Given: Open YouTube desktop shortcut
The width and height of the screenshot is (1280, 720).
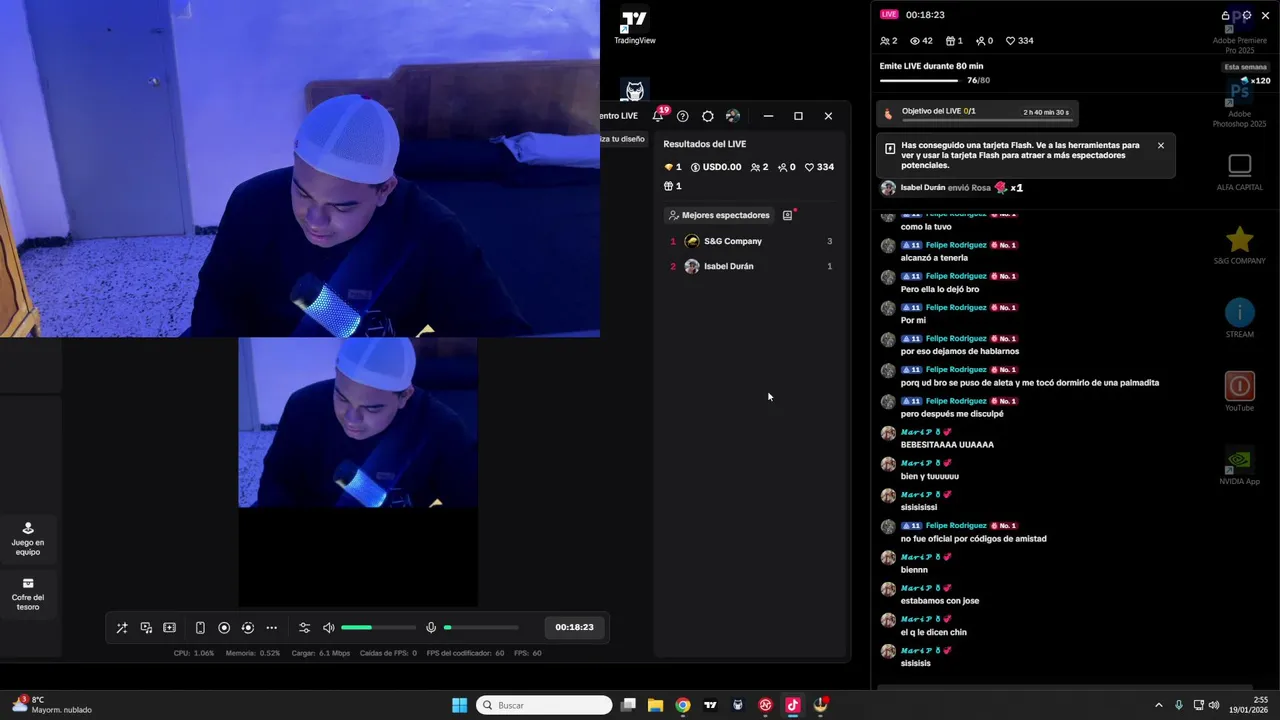Looking at the screenshot, I should coord(1239,391).
